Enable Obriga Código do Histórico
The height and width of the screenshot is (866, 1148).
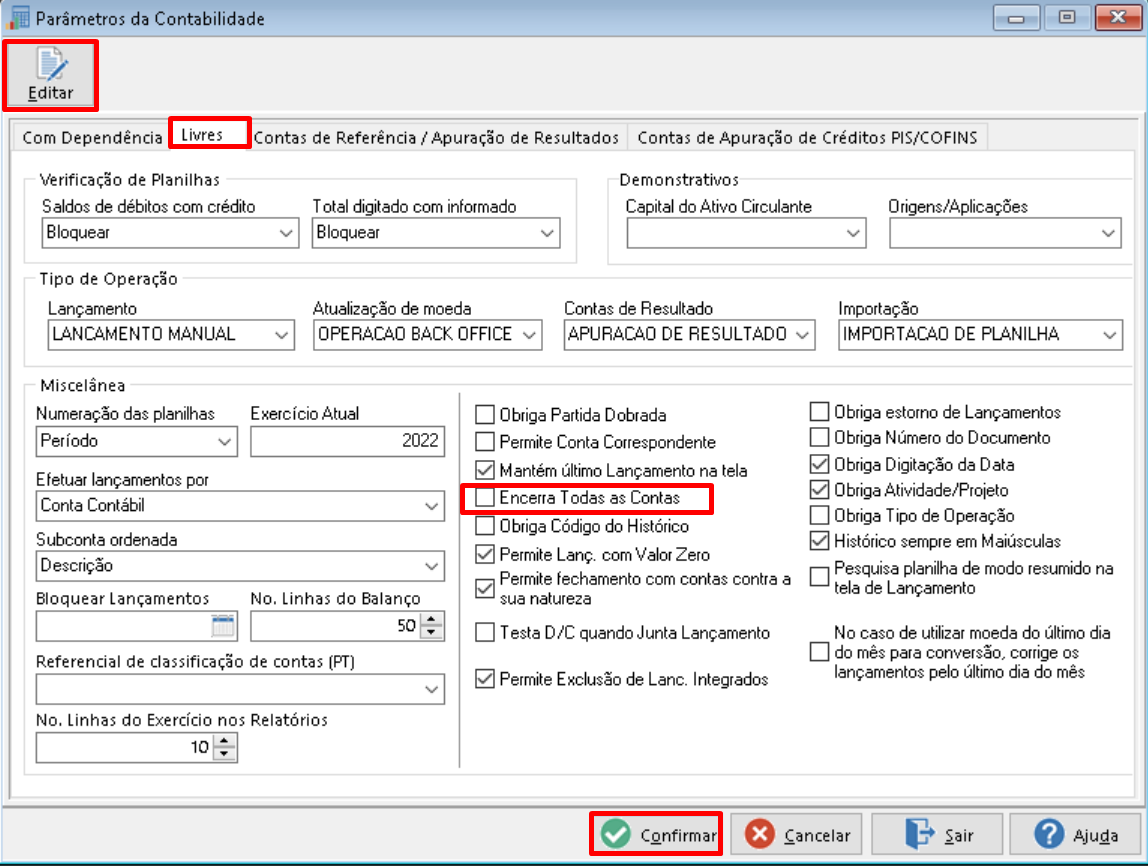pyautogui.click(x=485, y=526)
